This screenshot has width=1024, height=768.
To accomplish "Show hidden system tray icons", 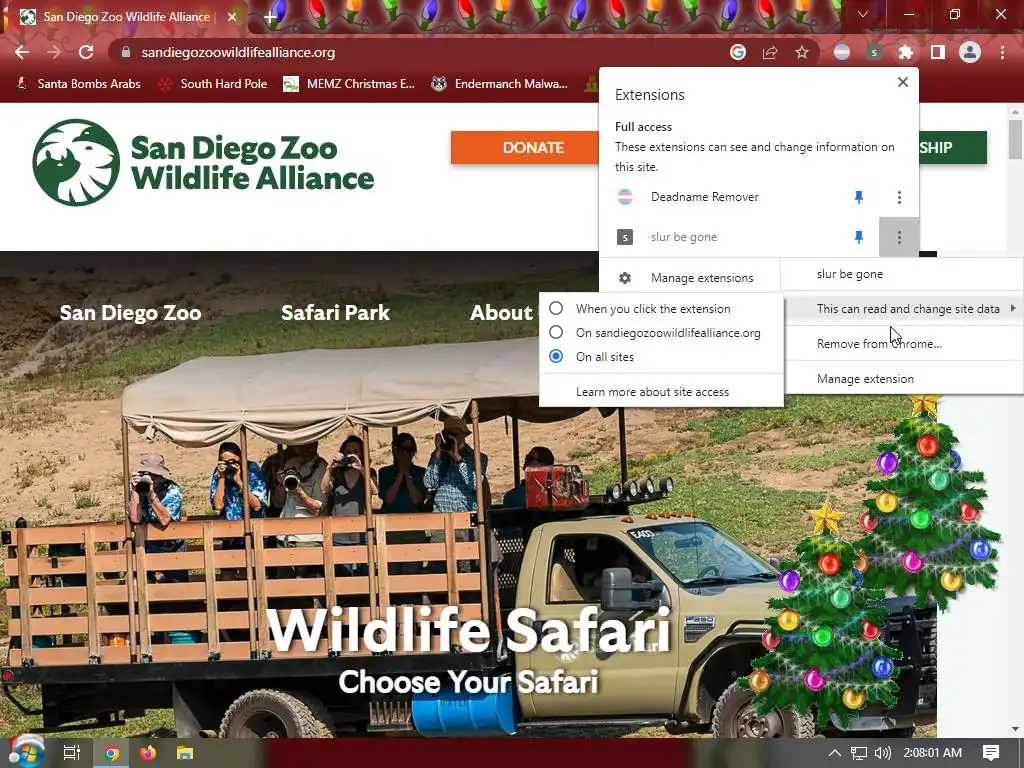I will [835, 753].
